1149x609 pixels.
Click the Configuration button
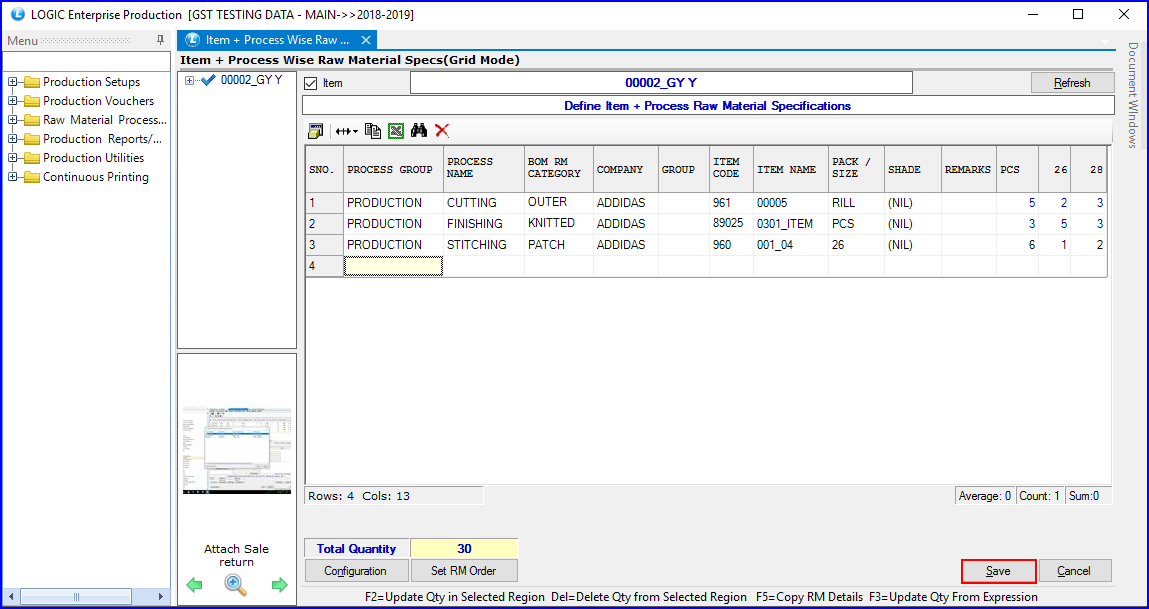coord(355,571)
